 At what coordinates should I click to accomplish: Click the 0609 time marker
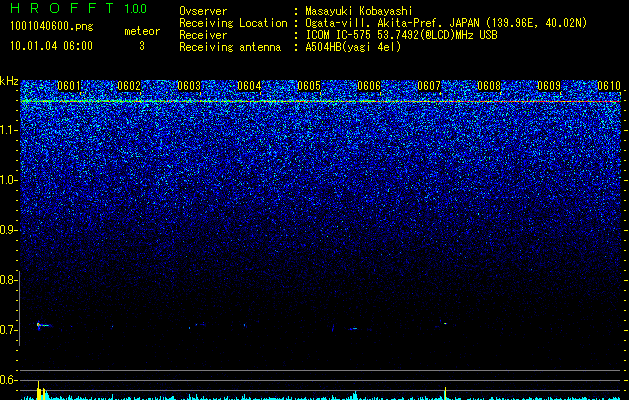pos(549,86)
